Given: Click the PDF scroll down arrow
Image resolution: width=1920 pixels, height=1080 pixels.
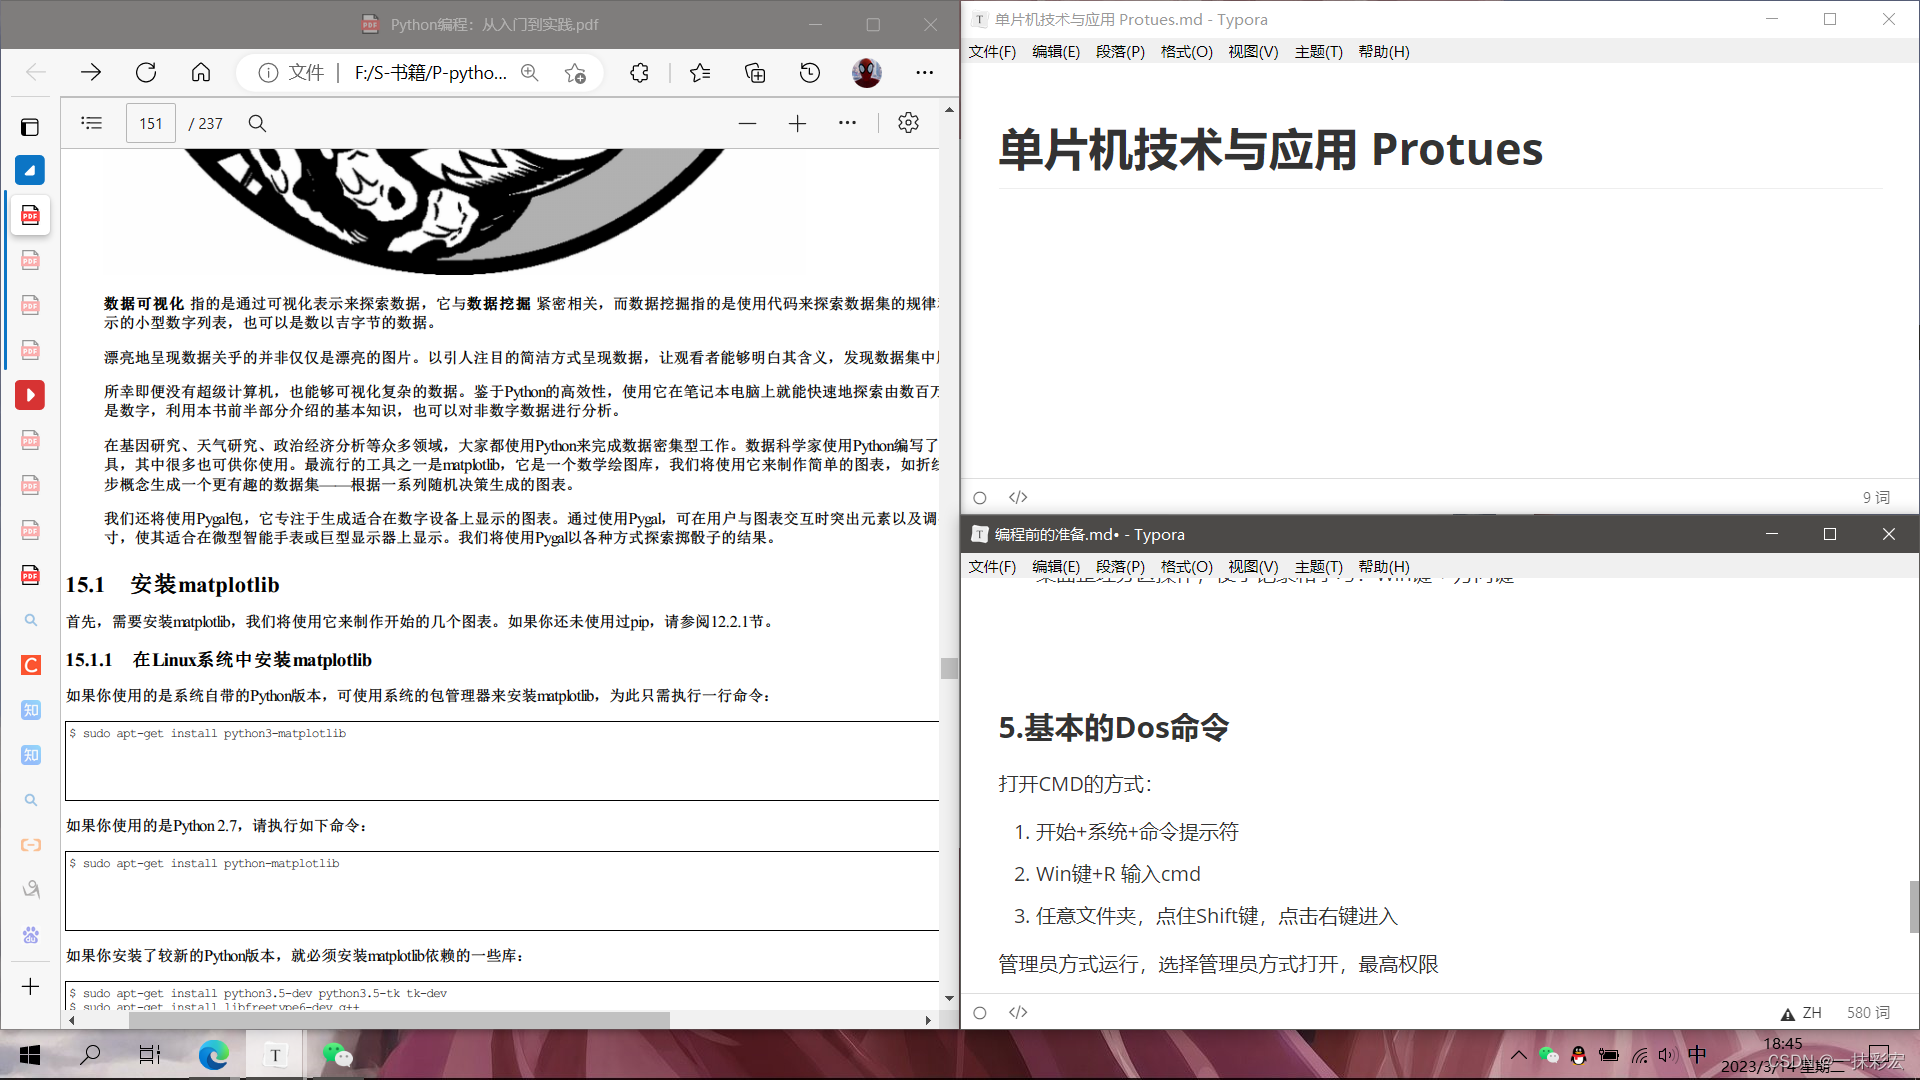Looking at the screenshot, I should tap(949, 998).
